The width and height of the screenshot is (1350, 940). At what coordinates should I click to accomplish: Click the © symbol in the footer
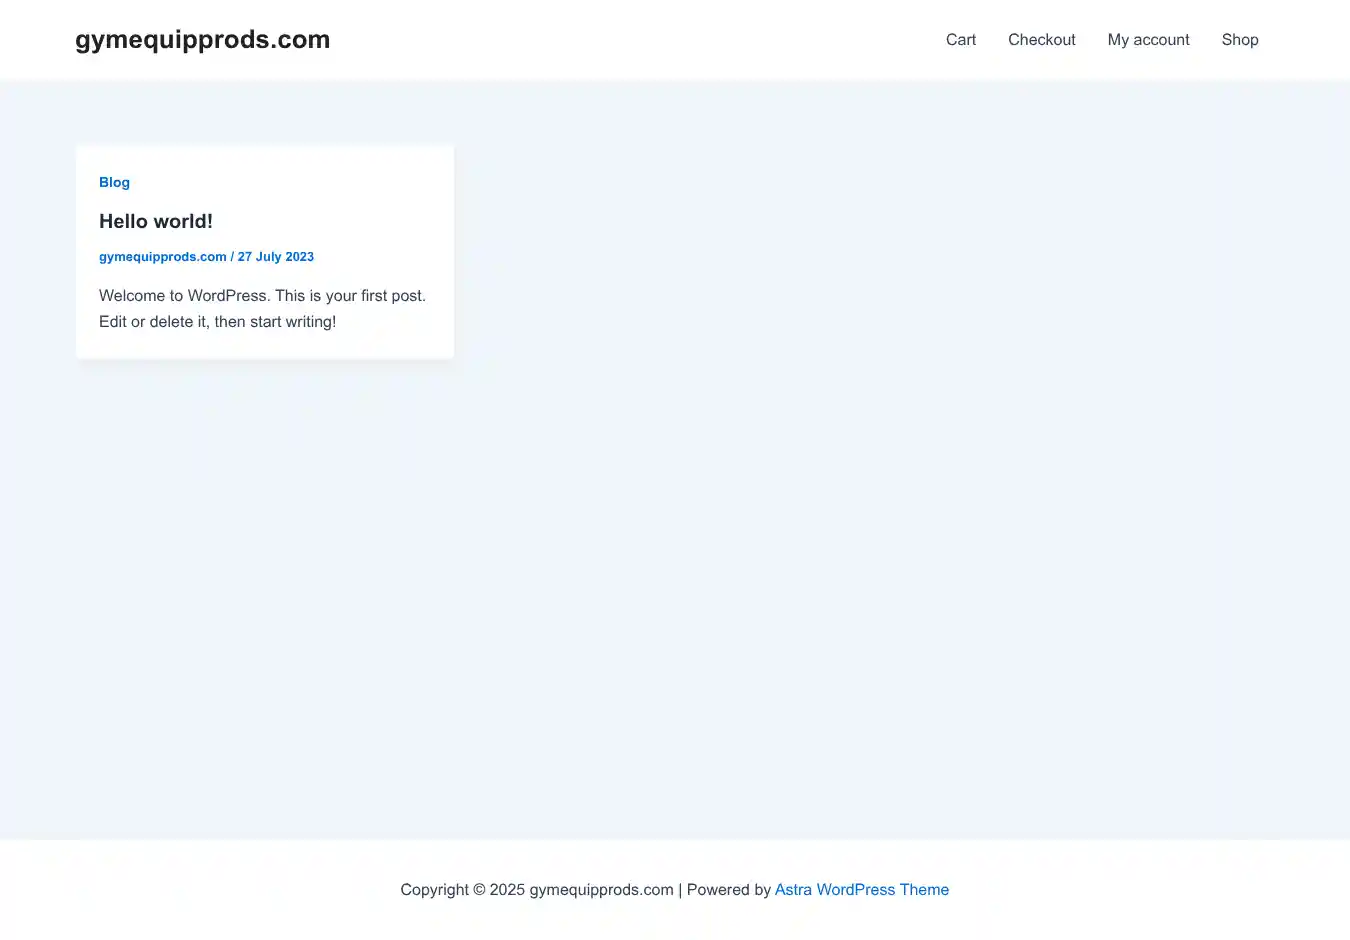(479, 890)
